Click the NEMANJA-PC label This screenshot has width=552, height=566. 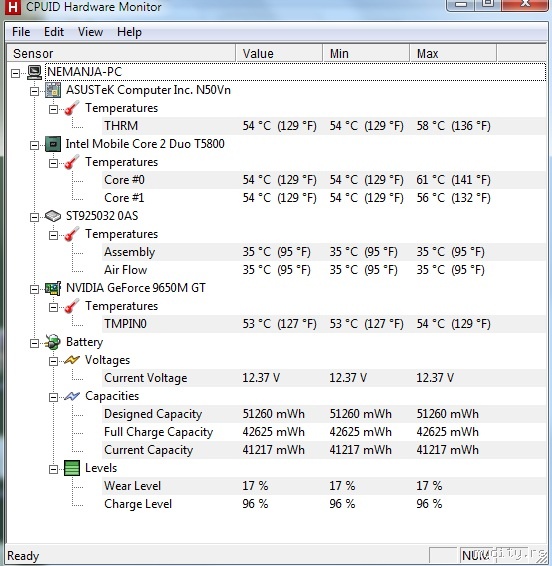pos(84,72)
